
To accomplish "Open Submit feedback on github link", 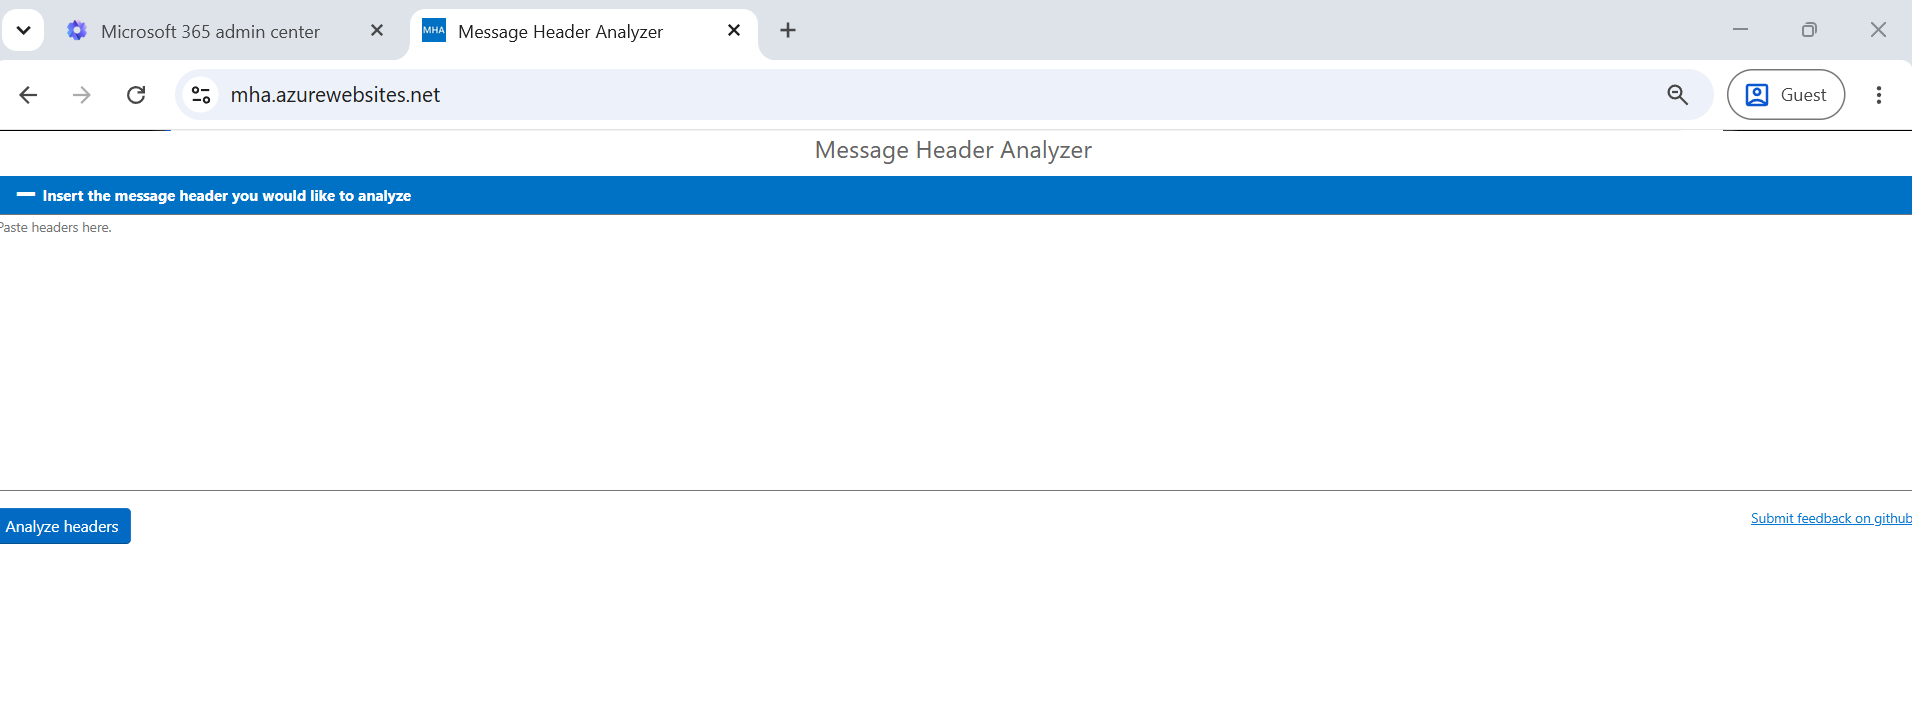I will 1831,518.
